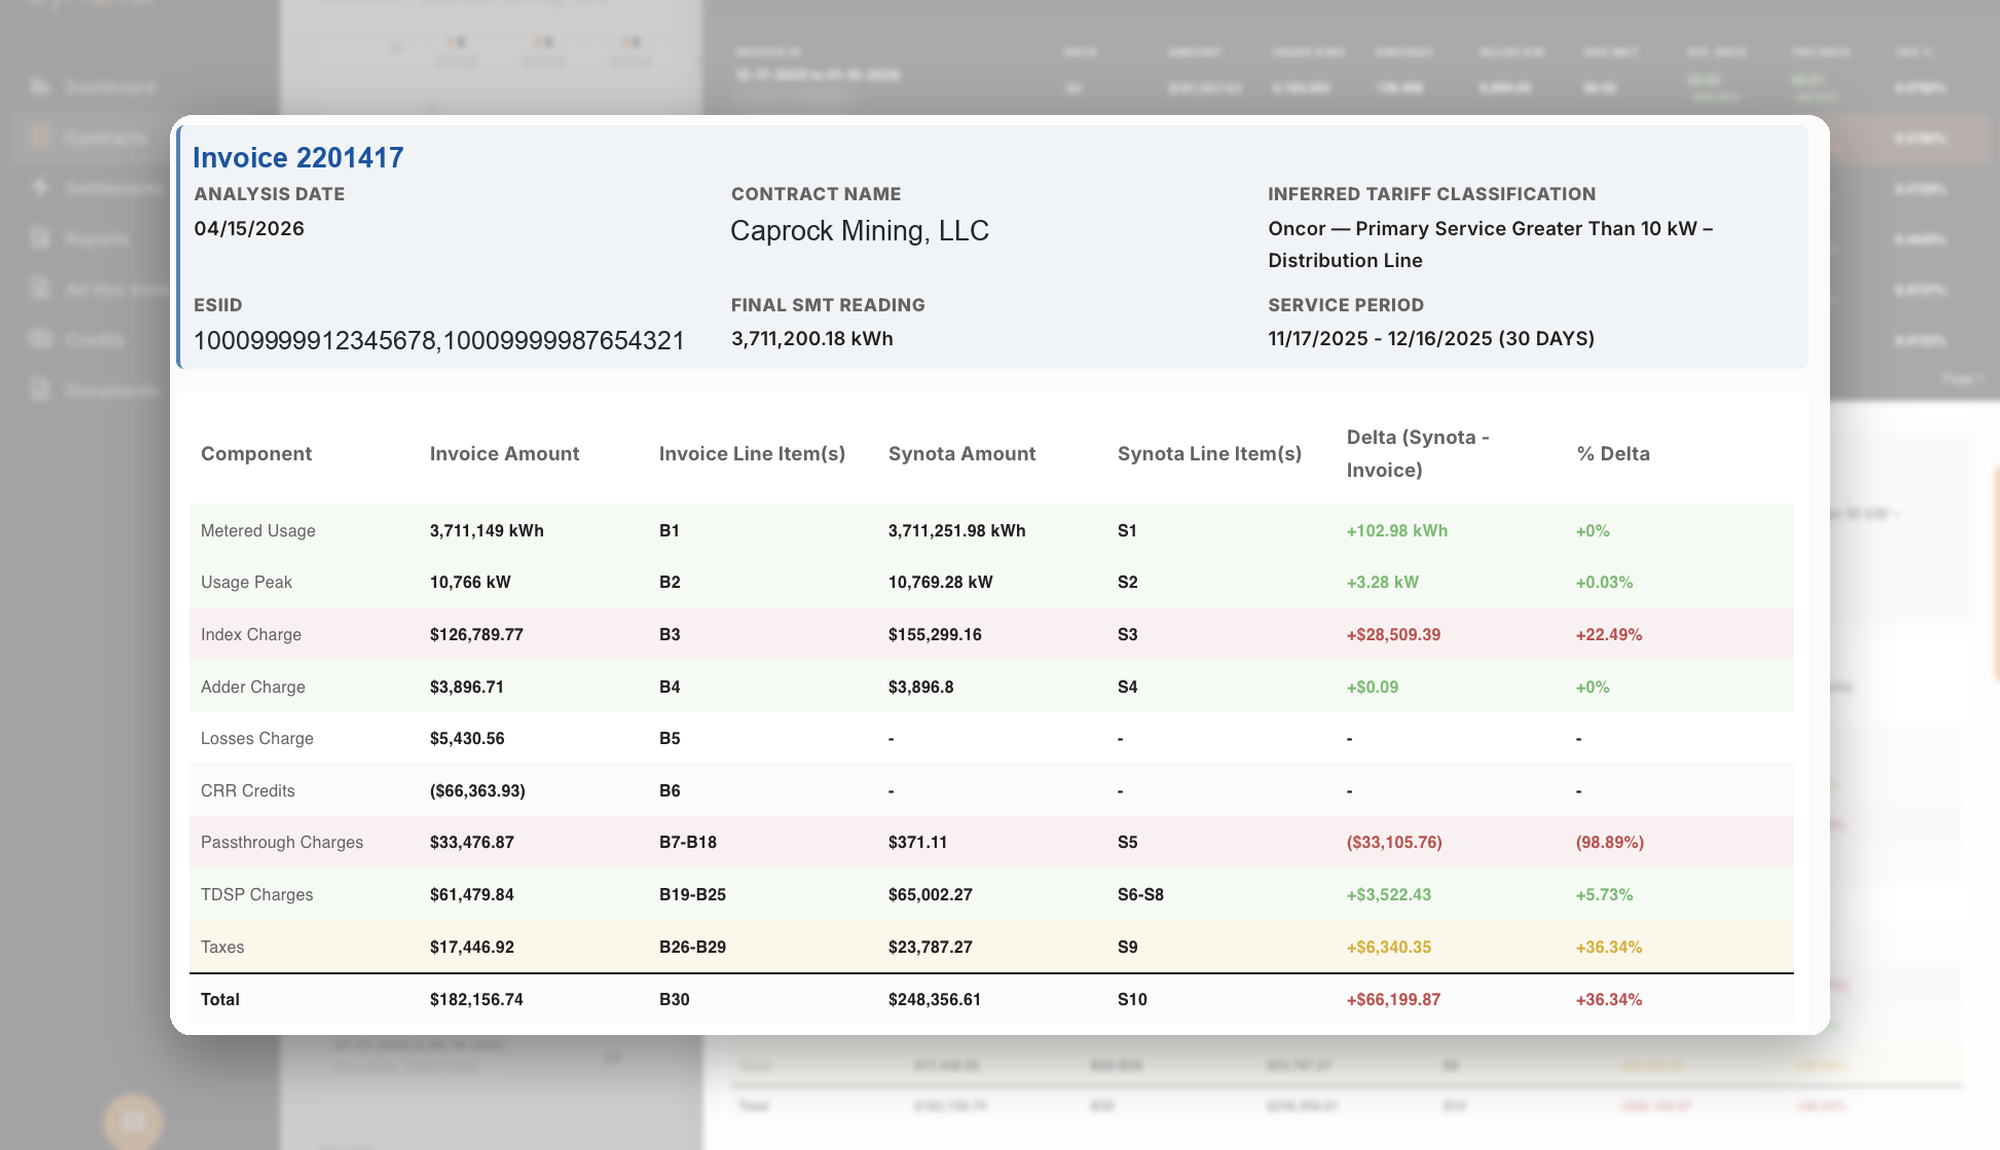Click the contract name Caprock Mining, LLC
The image size is (2000, 1150).
[859, 231]
